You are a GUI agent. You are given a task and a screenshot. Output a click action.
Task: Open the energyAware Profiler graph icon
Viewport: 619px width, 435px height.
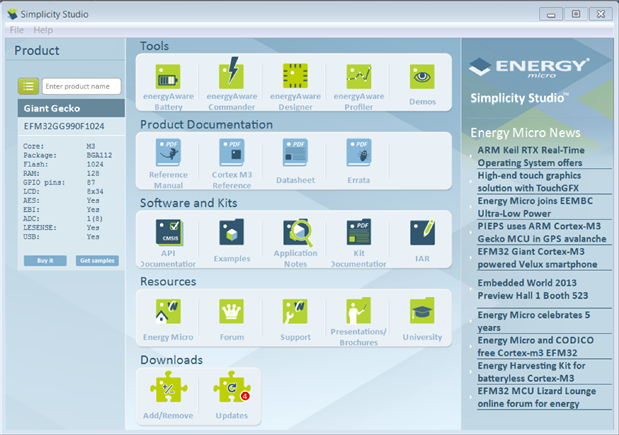click(359, 77)
